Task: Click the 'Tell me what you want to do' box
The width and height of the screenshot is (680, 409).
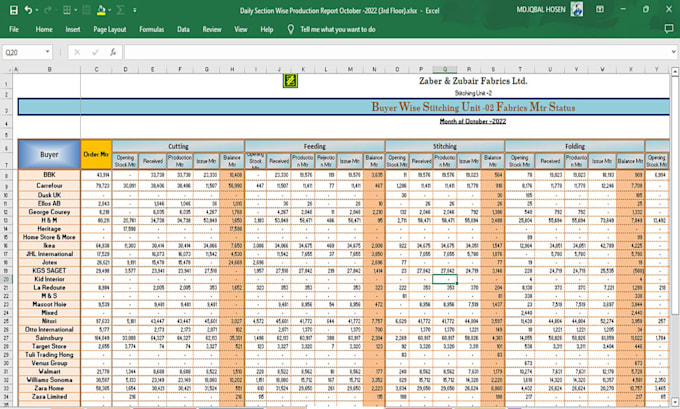Action: coord(338,29)
